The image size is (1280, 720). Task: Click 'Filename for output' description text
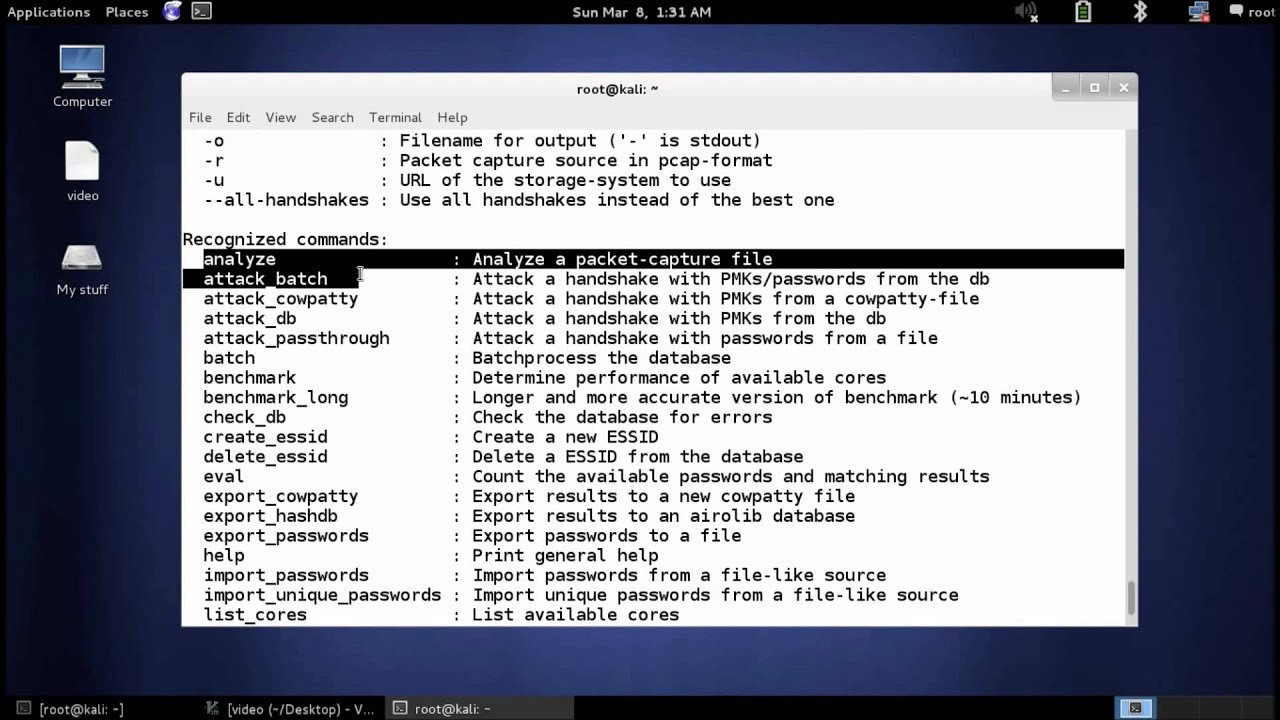tap(580, 141)
